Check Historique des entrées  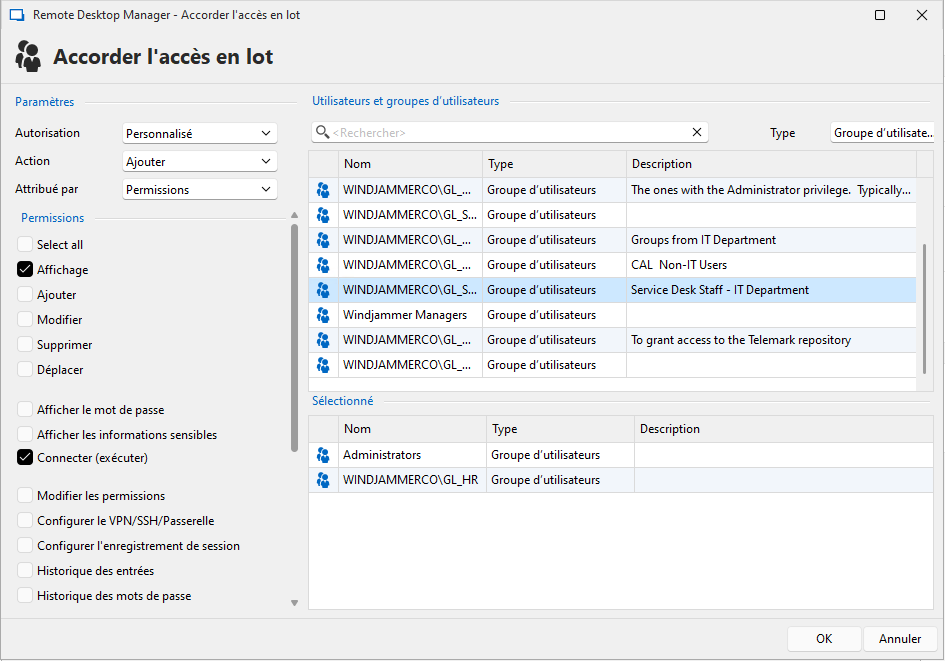click(25, 571)
